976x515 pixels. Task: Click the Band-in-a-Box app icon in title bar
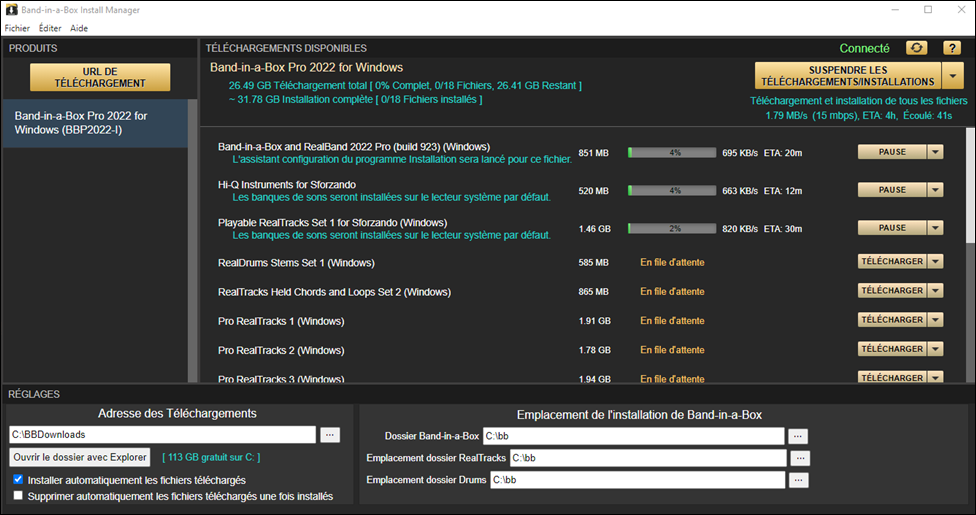point(11,9)
